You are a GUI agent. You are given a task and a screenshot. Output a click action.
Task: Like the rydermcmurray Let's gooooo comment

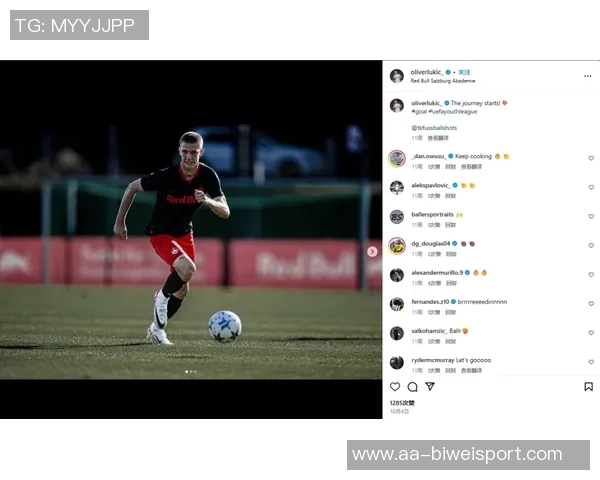tap(591, 362)
